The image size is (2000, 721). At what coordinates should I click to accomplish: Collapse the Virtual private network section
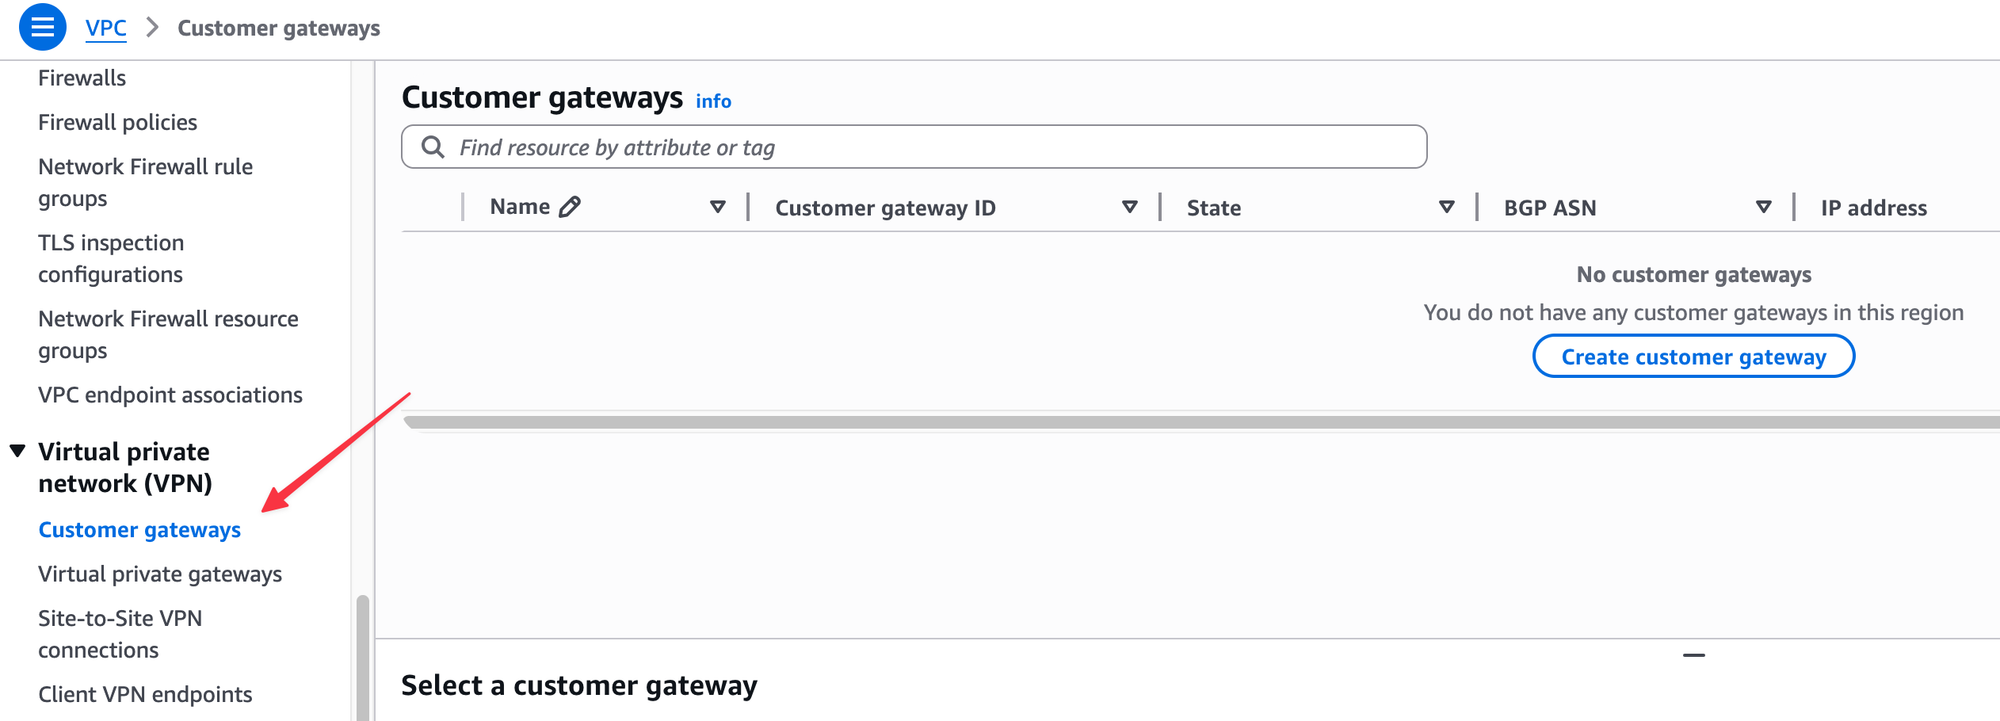click(18, 451)
